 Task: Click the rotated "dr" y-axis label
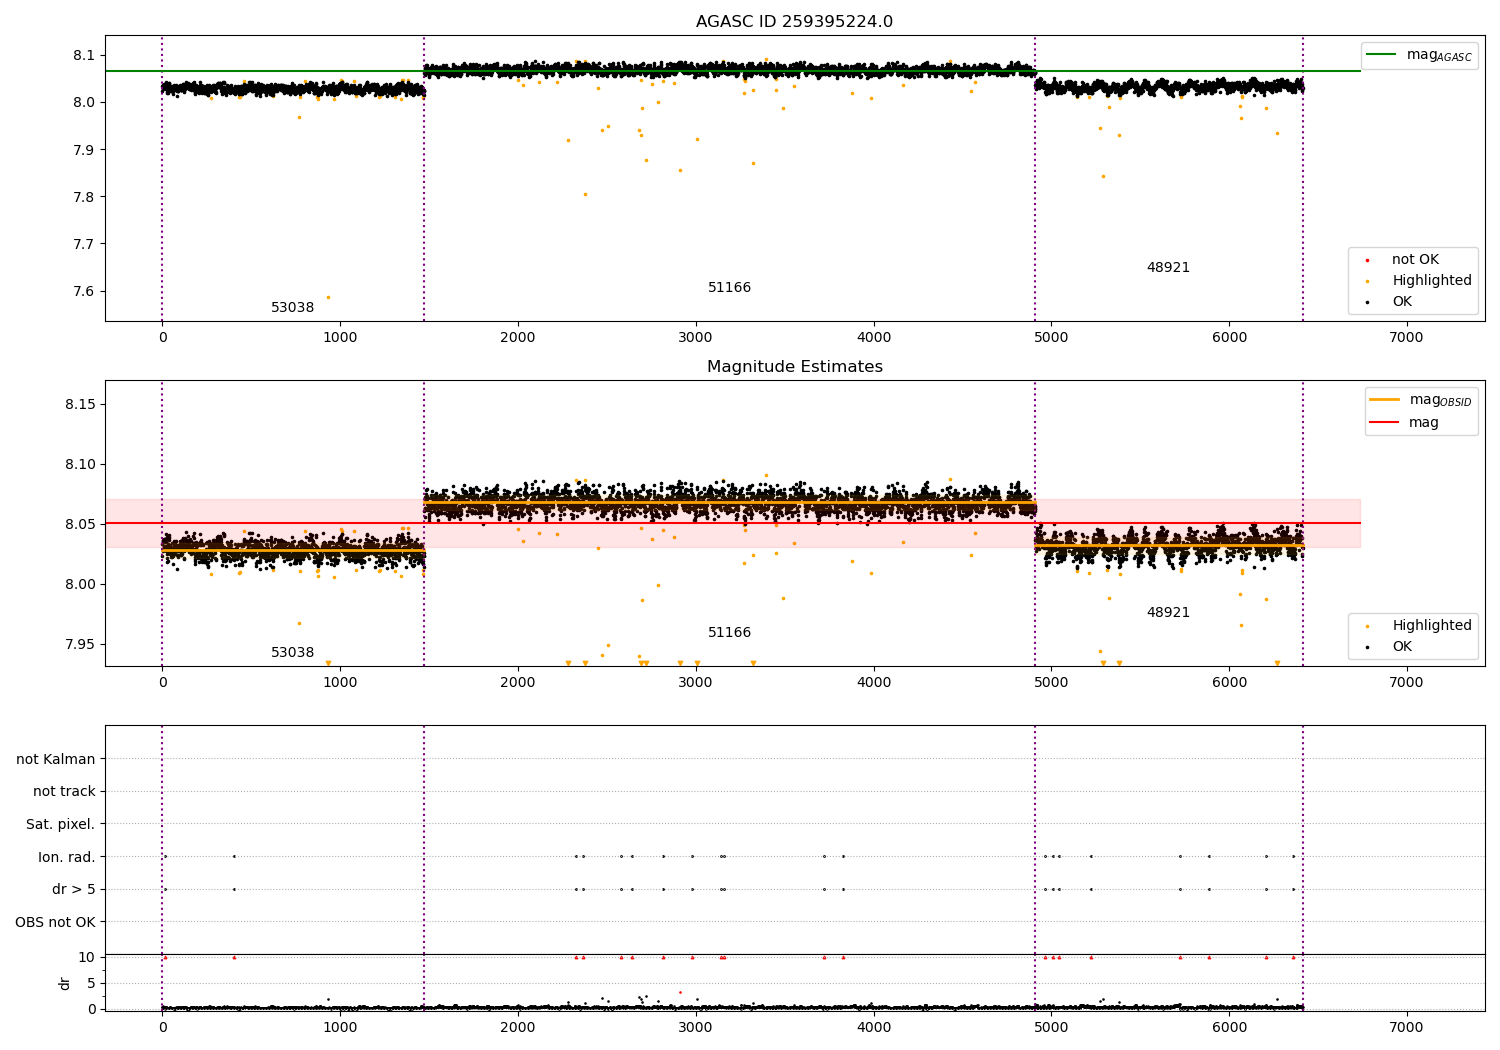(x=65, y=983)
